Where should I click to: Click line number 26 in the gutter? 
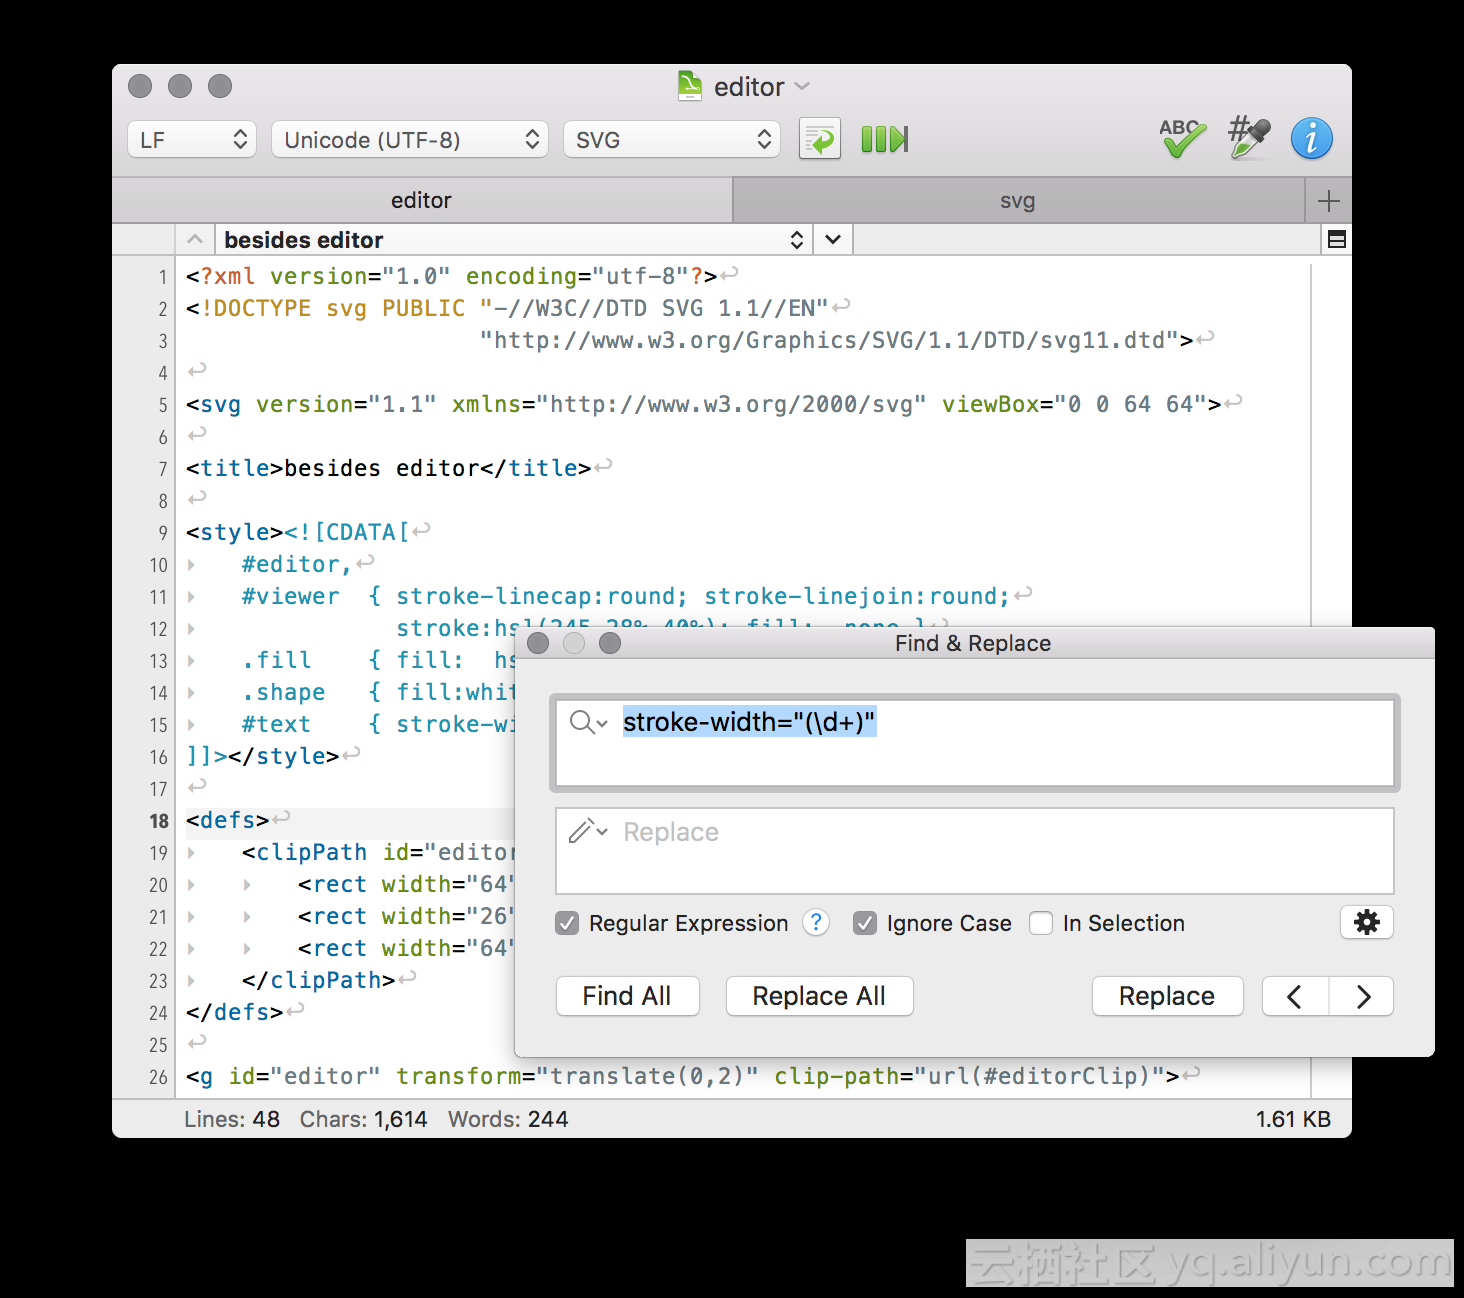(159, 1077)
